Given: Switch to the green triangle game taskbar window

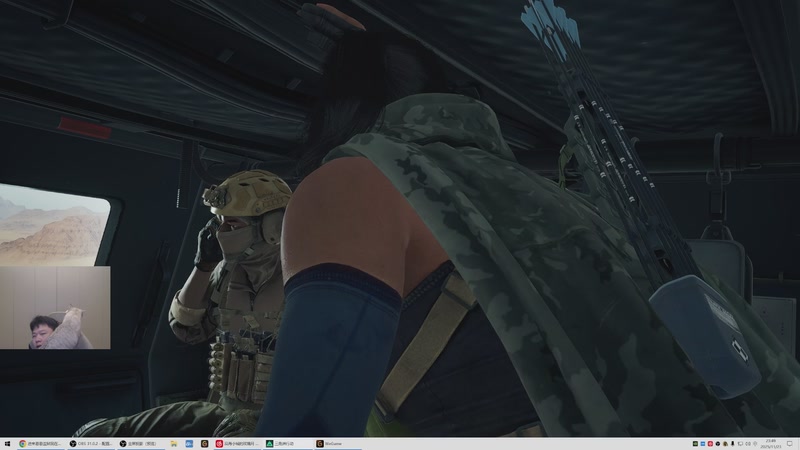Looking at the screenshot, I should [288, 444].
